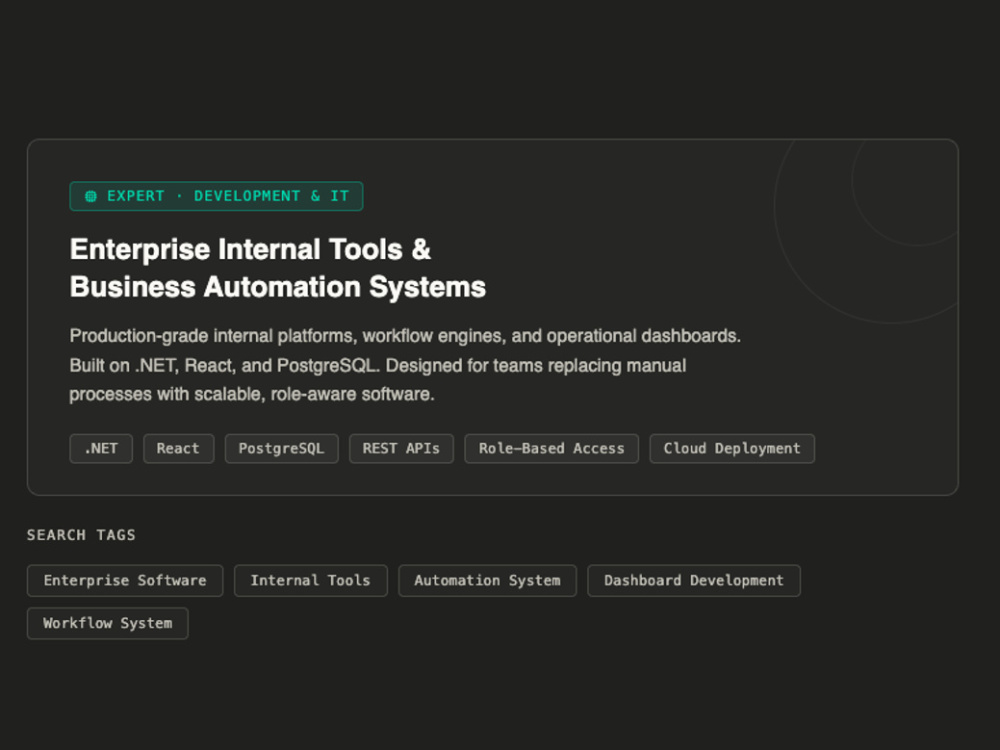Select the .NET skill tag
Screen dimensions: 1000x750
(x=101, y=448)
